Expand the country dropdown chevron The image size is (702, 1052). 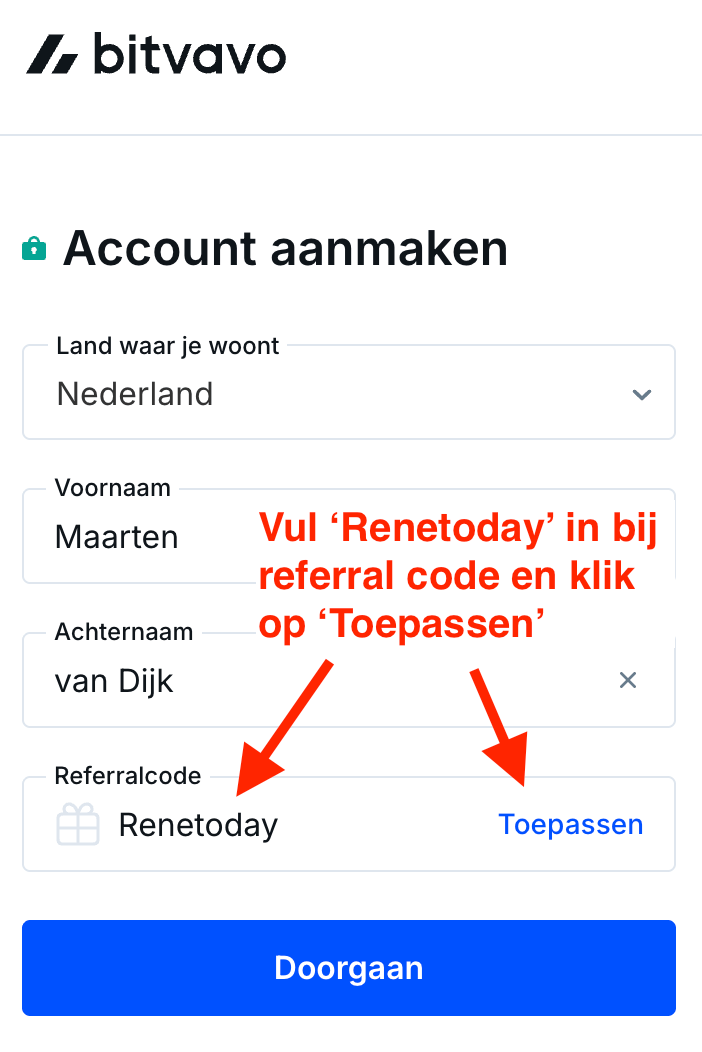pyautogui.click(x=642, y=394)
